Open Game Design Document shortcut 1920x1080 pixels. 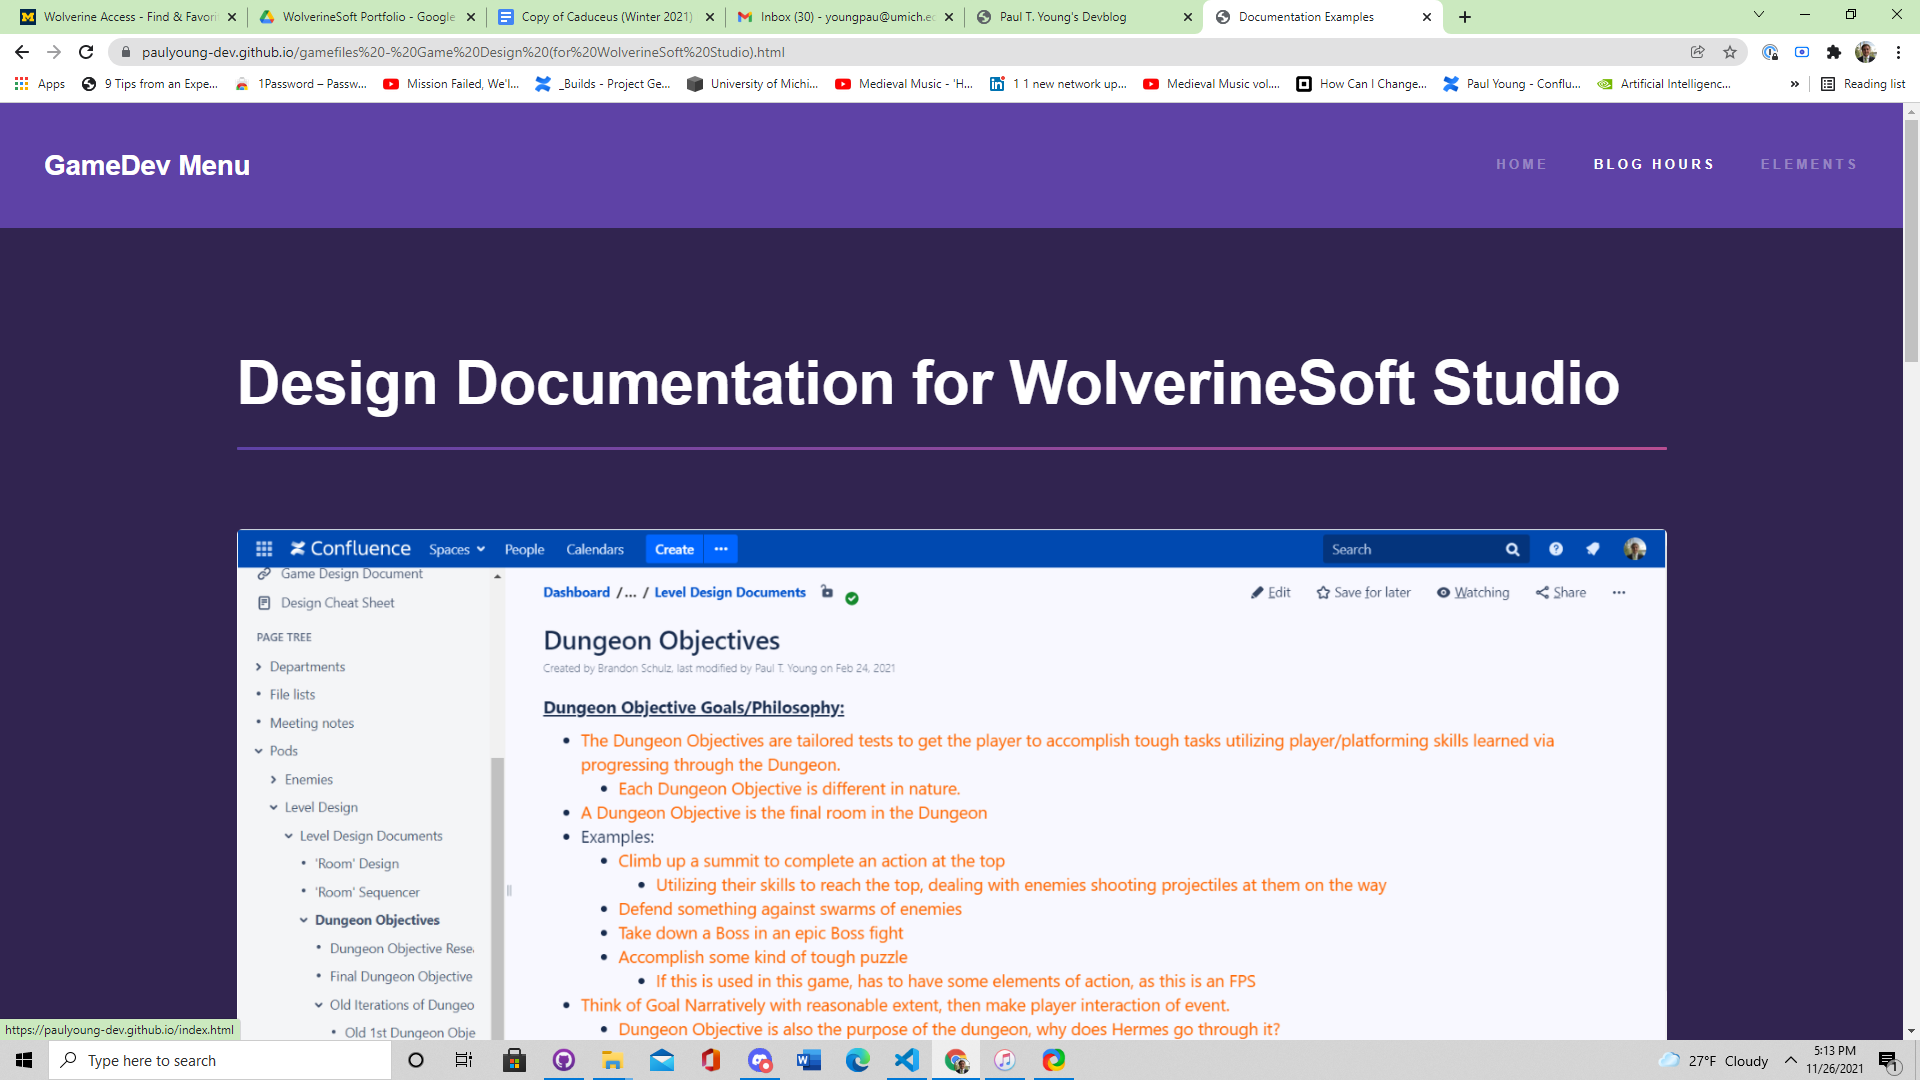point(351,574)
